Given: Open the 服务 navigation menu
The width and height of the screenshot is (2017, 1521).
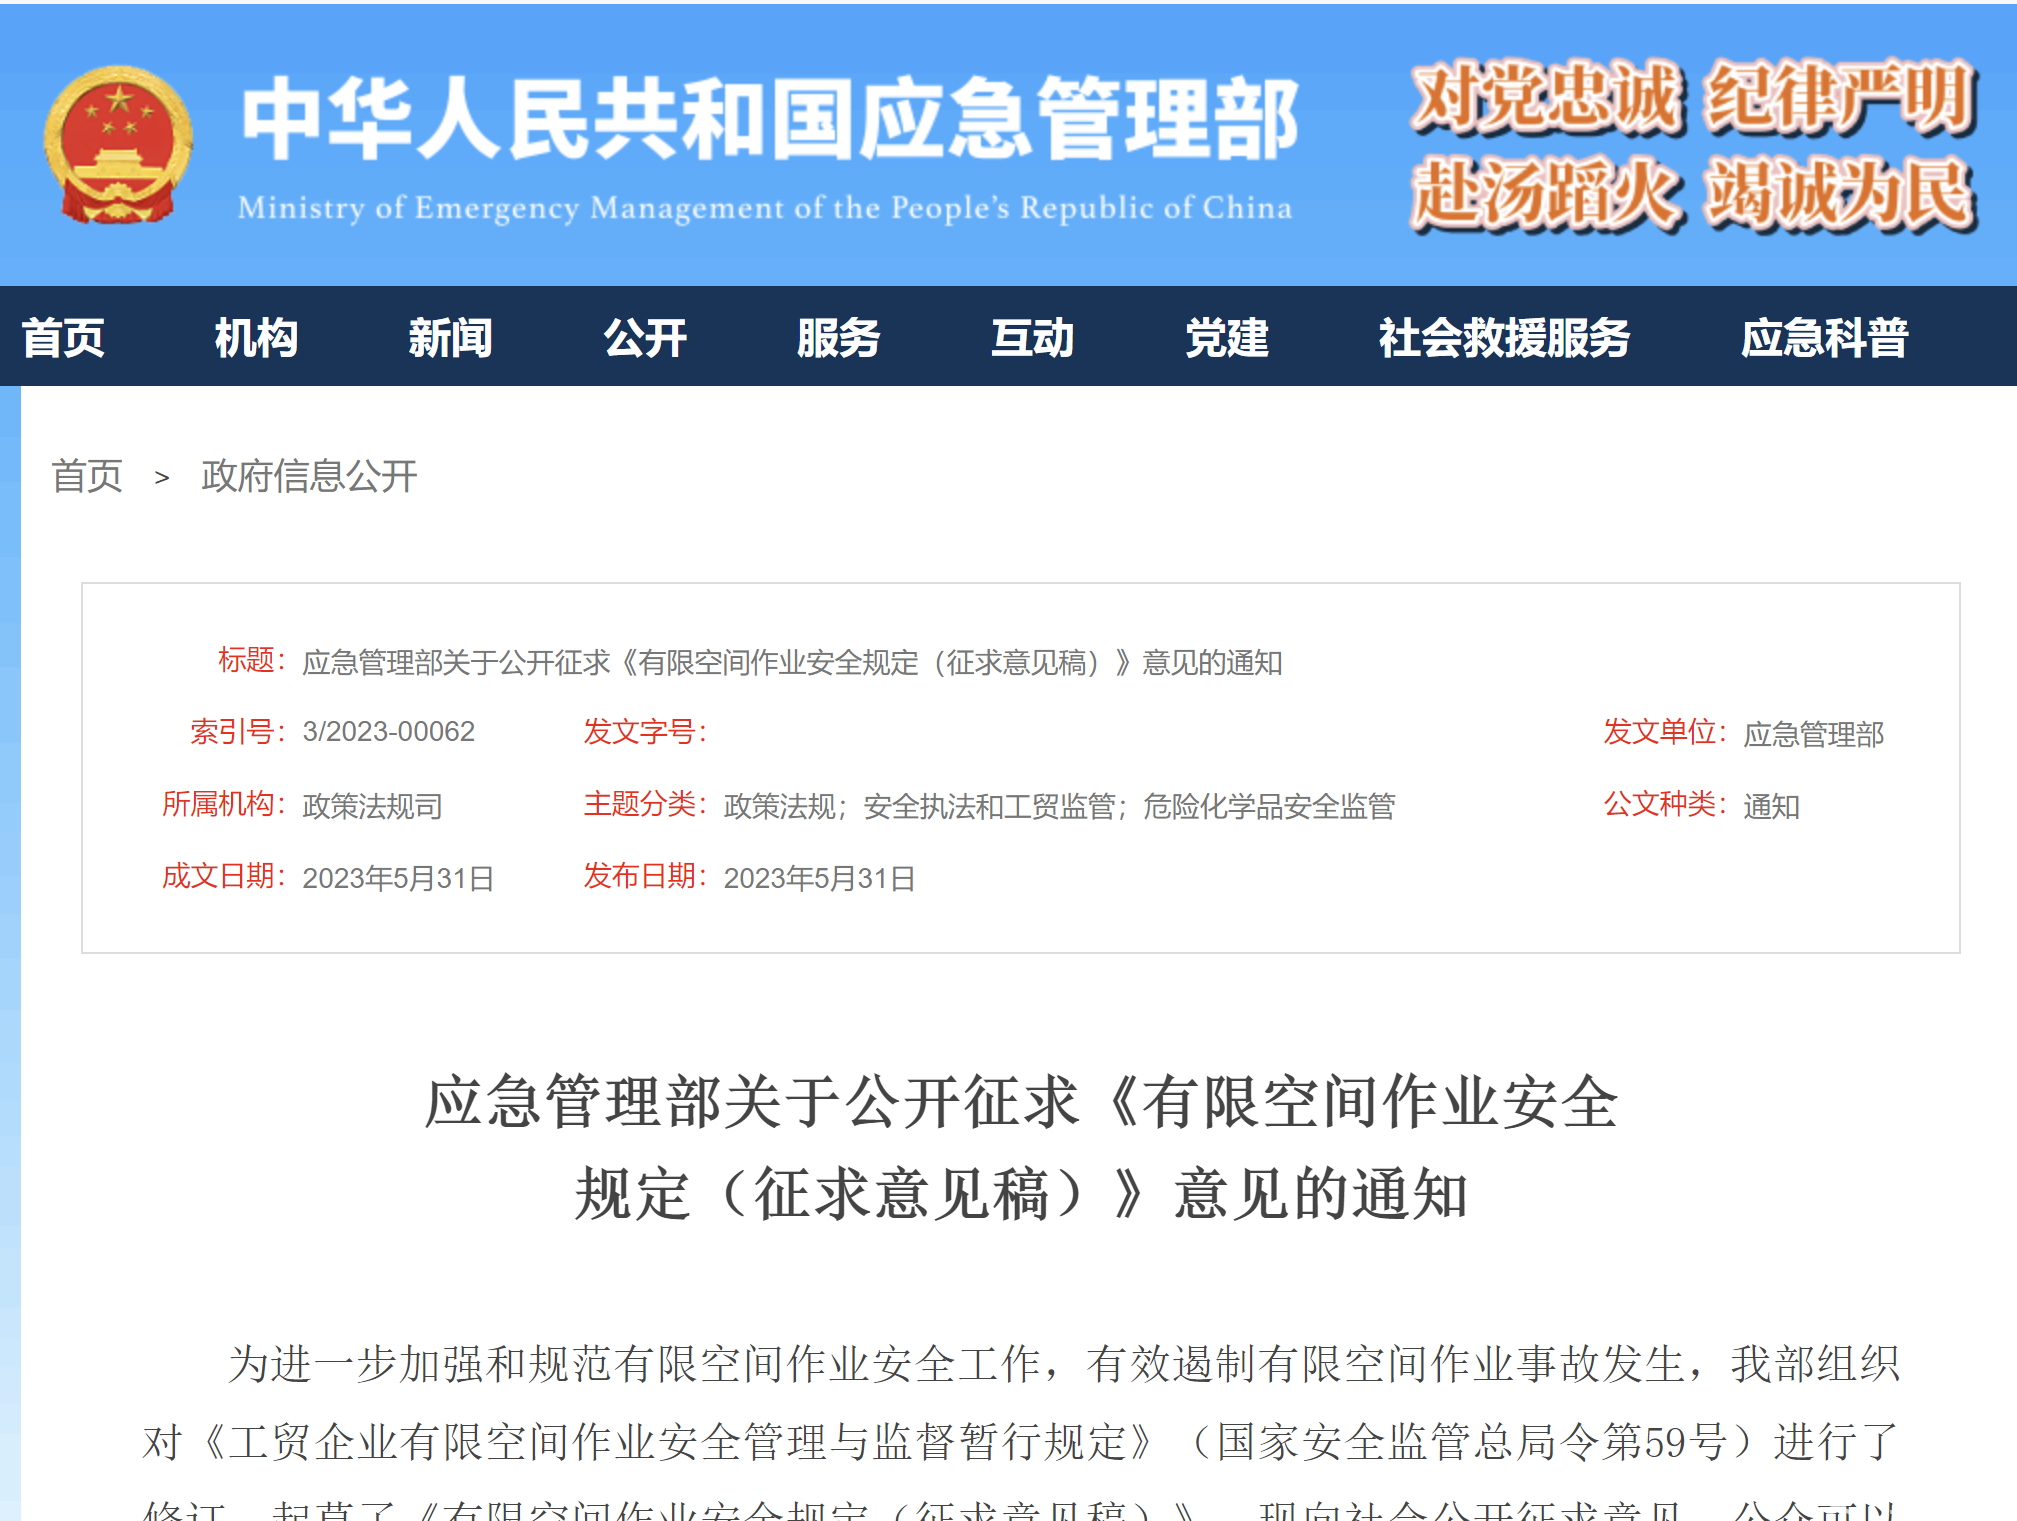Looking at the screenshot, I should 837,338.
